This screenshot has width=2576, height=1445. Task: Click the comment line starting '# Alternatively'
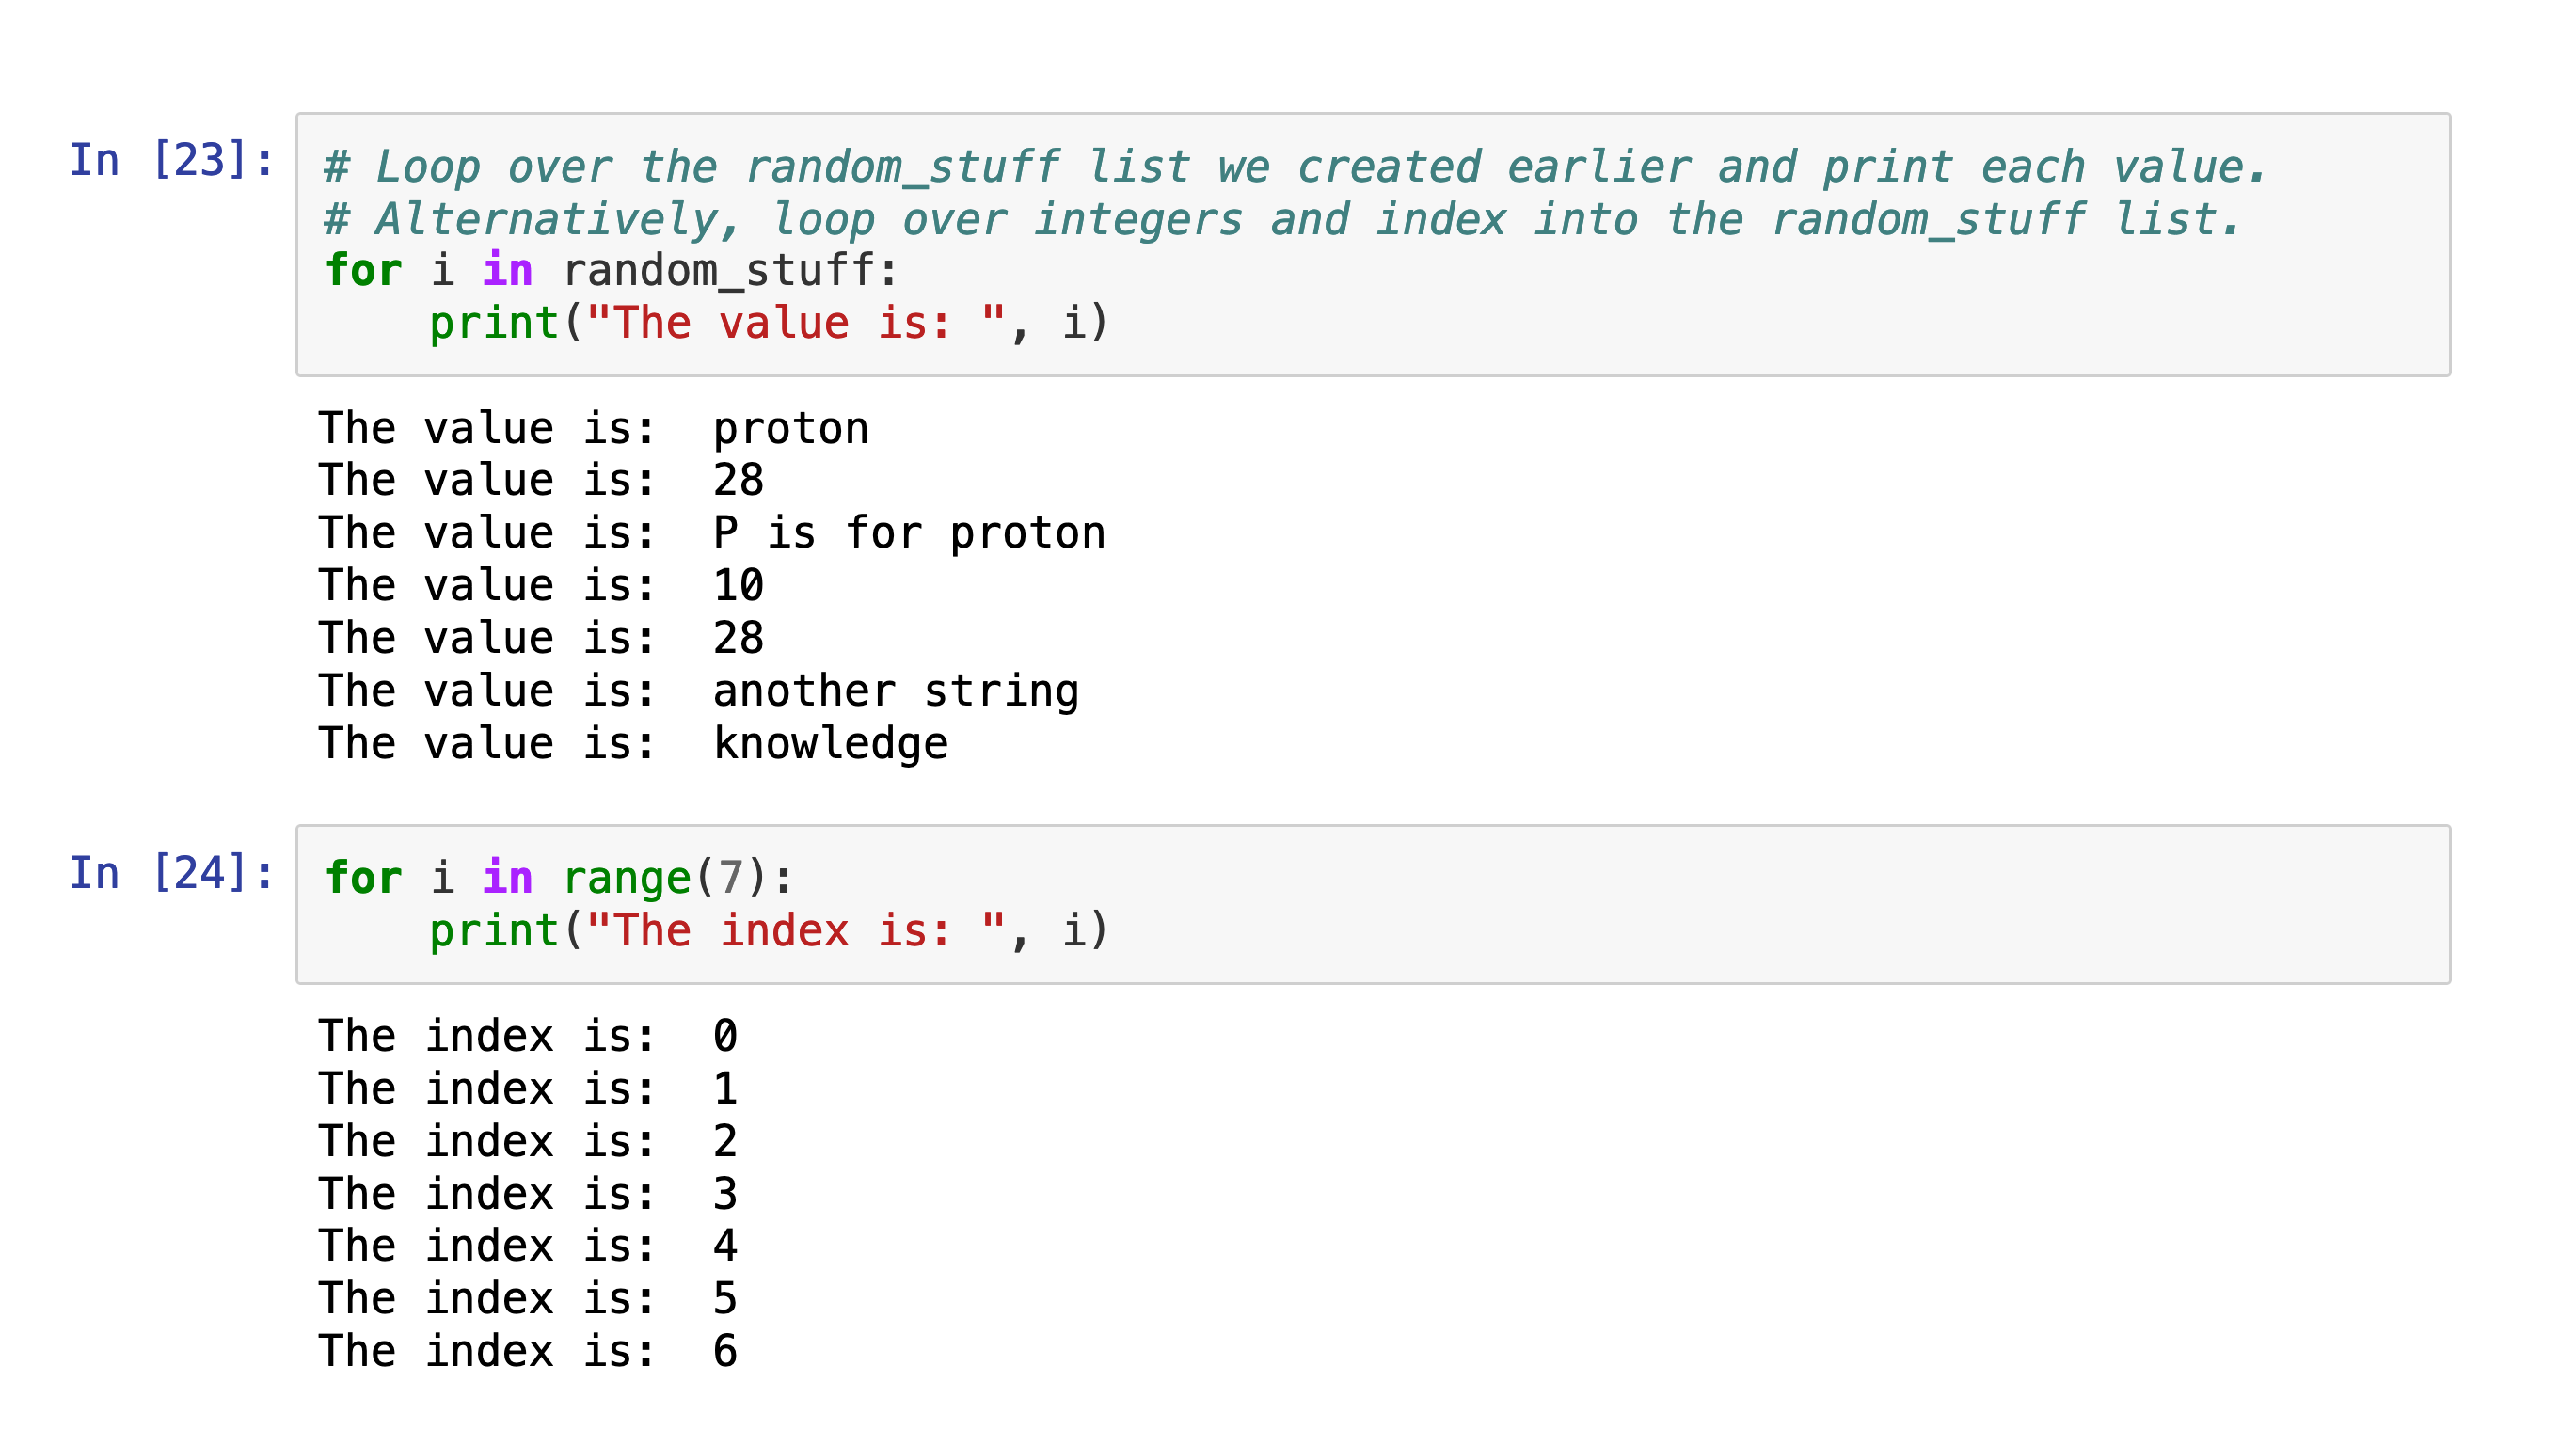tap(1281, 220)
